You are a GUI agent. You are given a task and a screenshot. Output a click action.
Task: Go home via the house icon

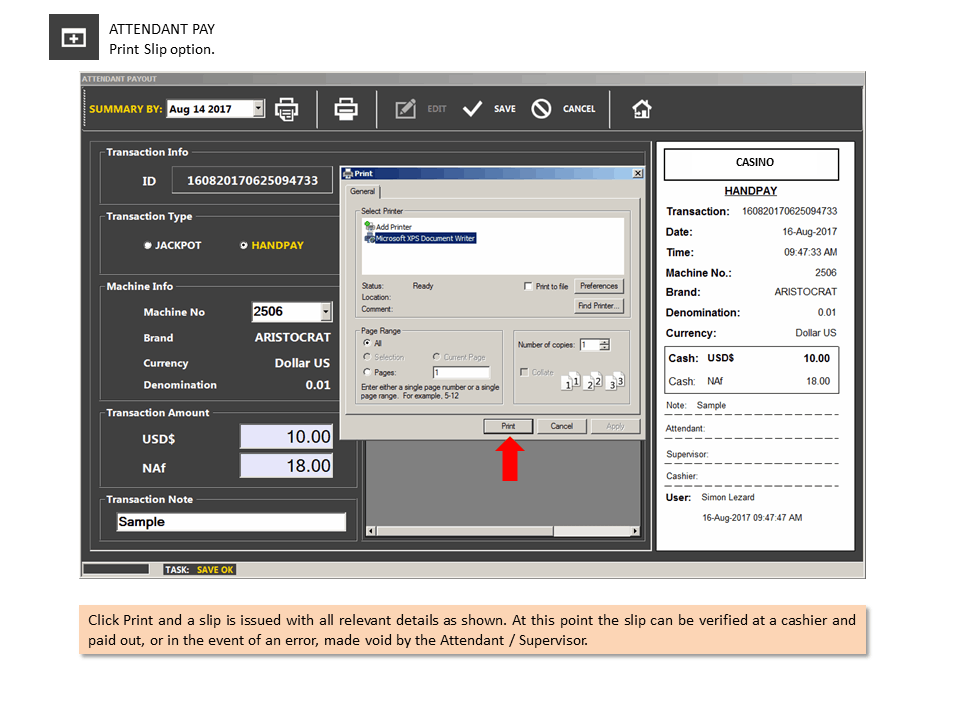(642, 109)
